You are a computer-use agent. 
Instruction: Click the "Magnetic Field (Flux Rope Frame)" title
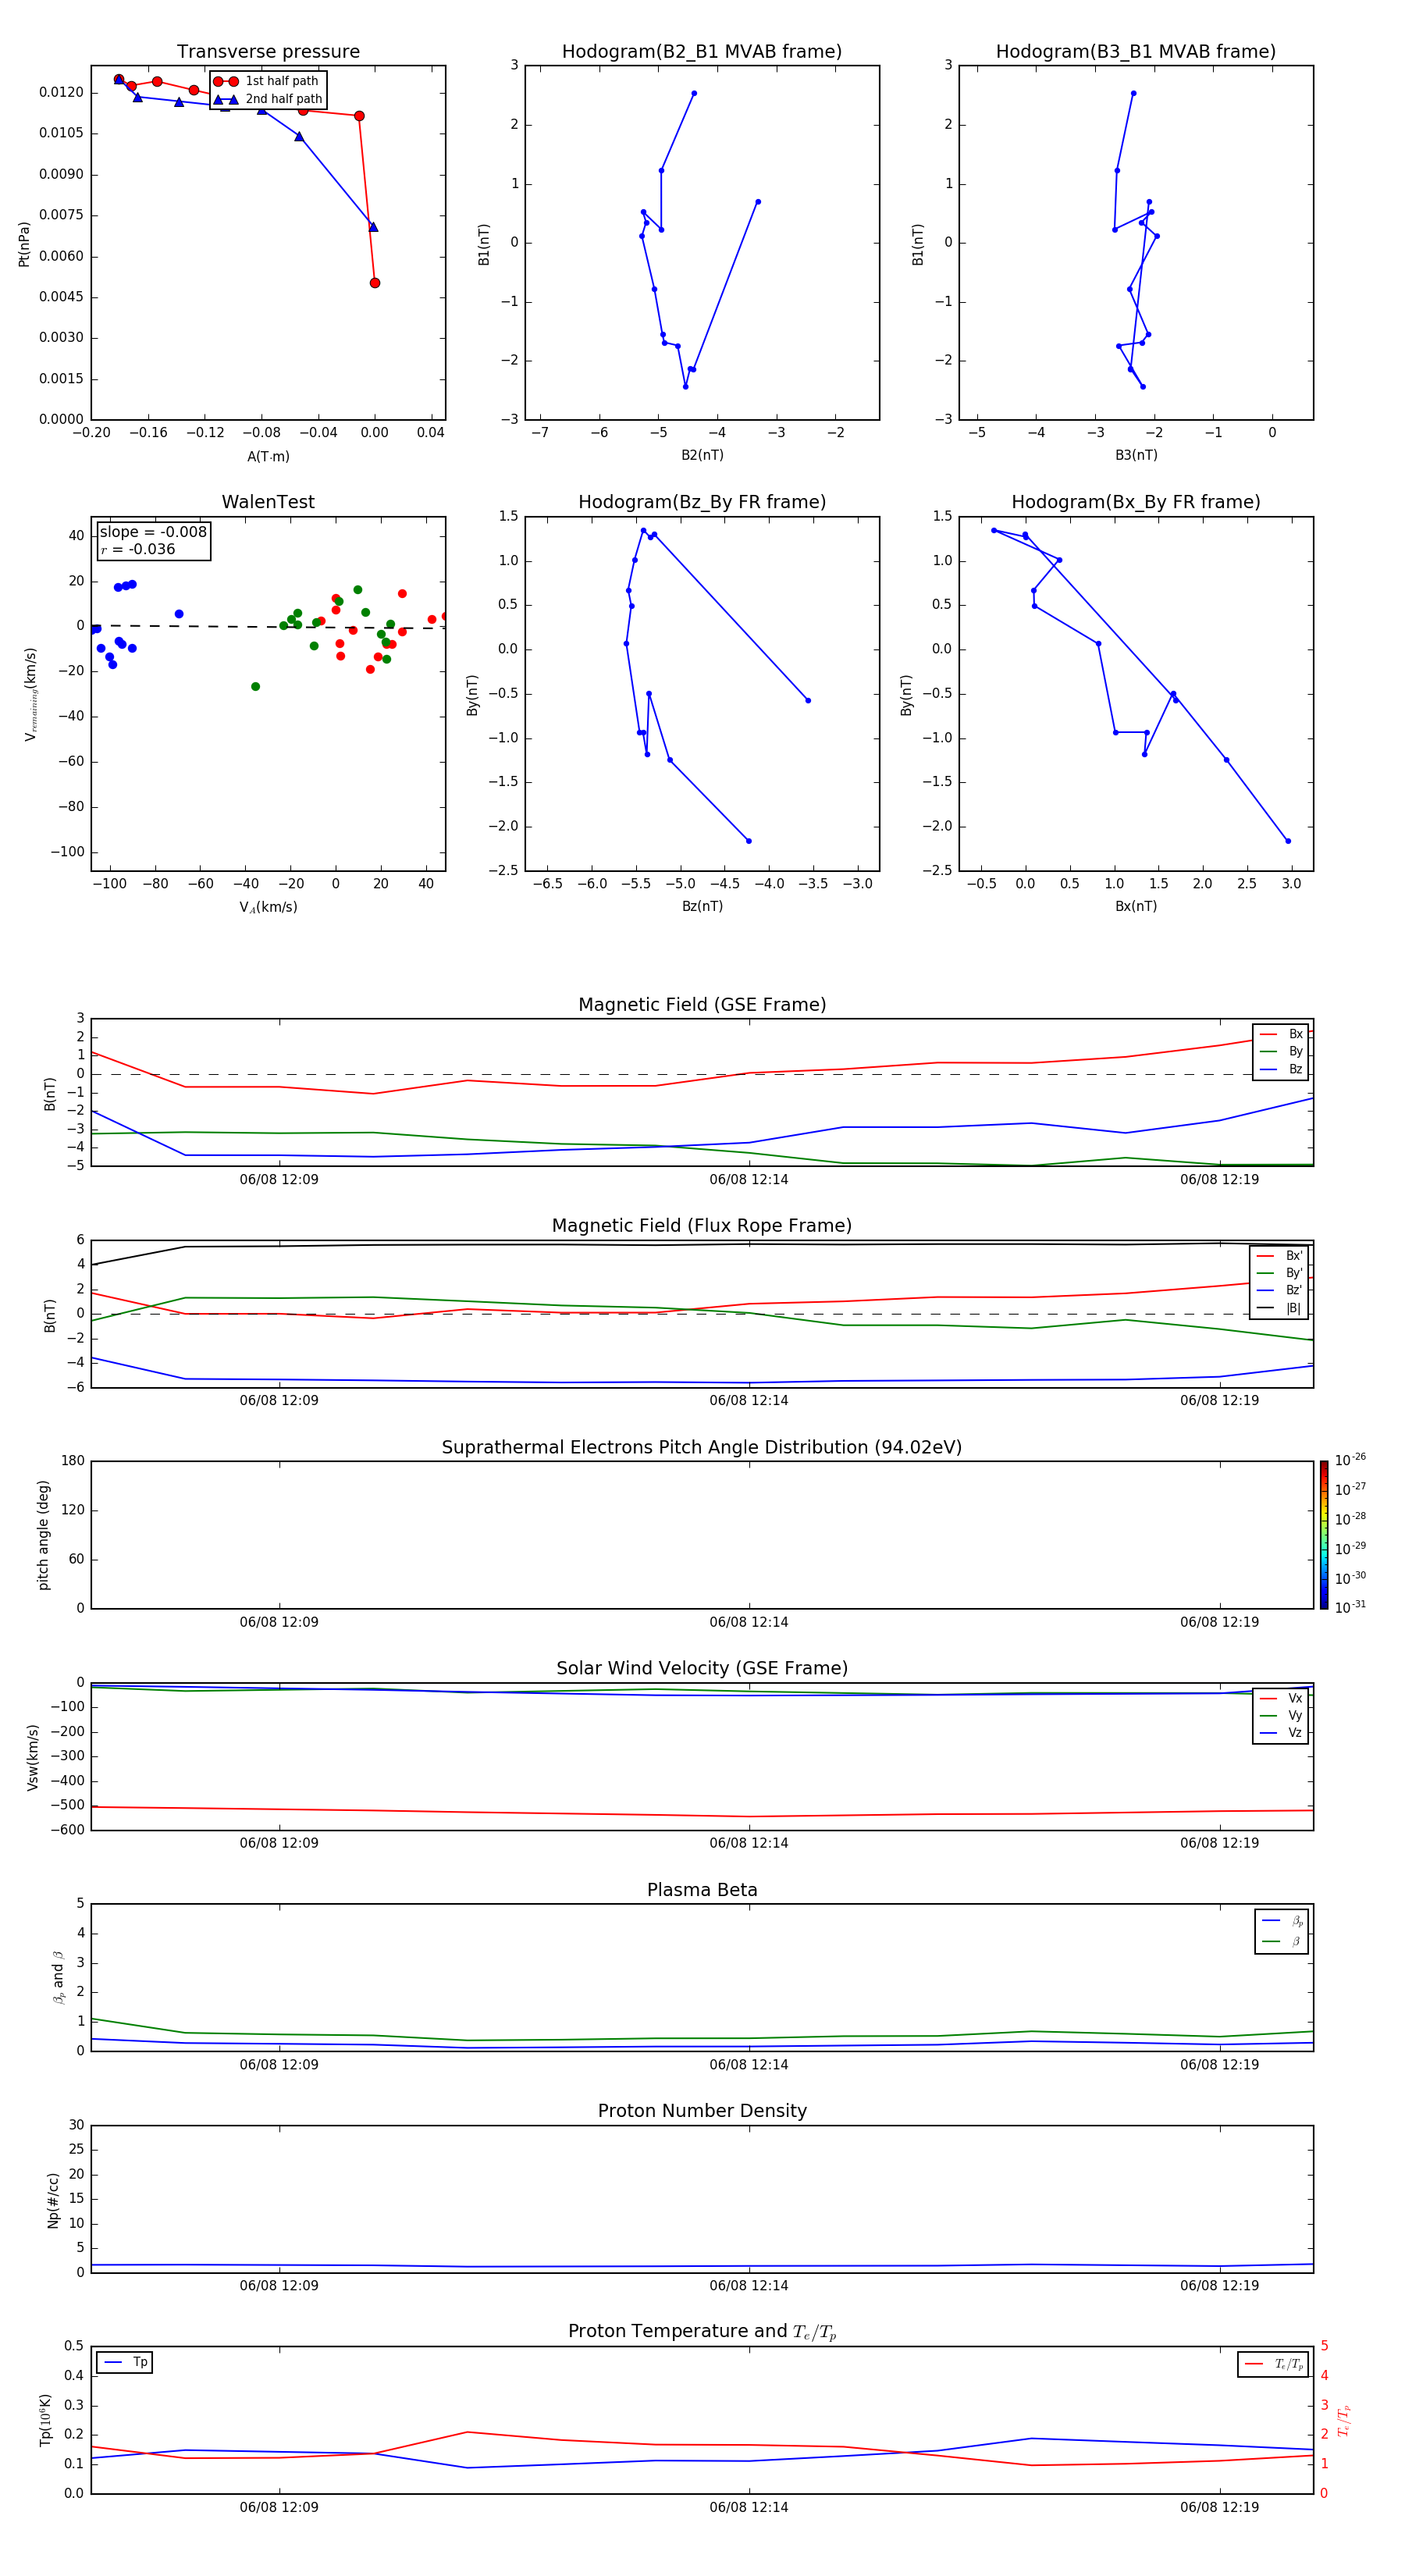(702, 1226)
